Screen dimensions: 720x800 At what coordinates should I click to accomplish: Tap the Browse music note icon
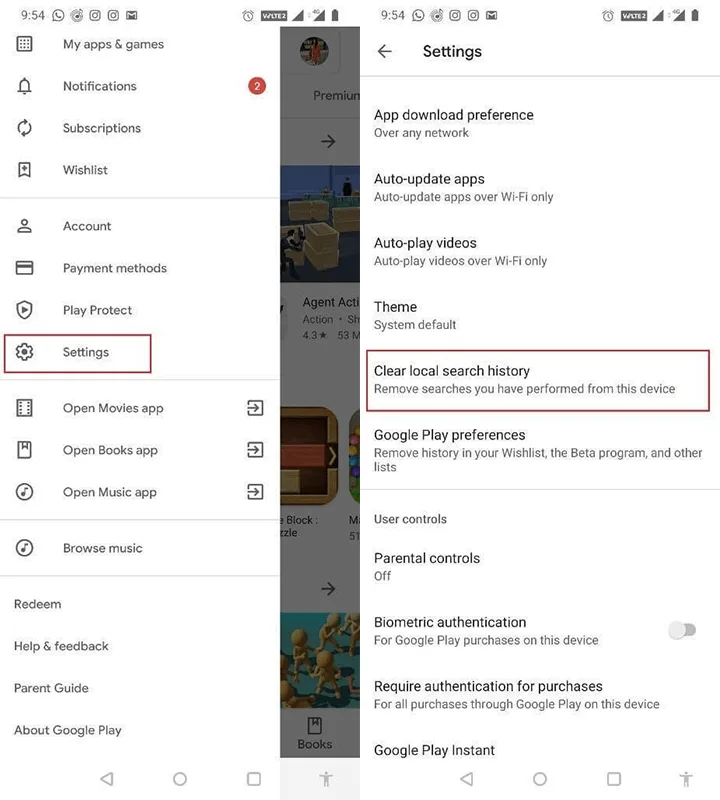tap(24, 548)
